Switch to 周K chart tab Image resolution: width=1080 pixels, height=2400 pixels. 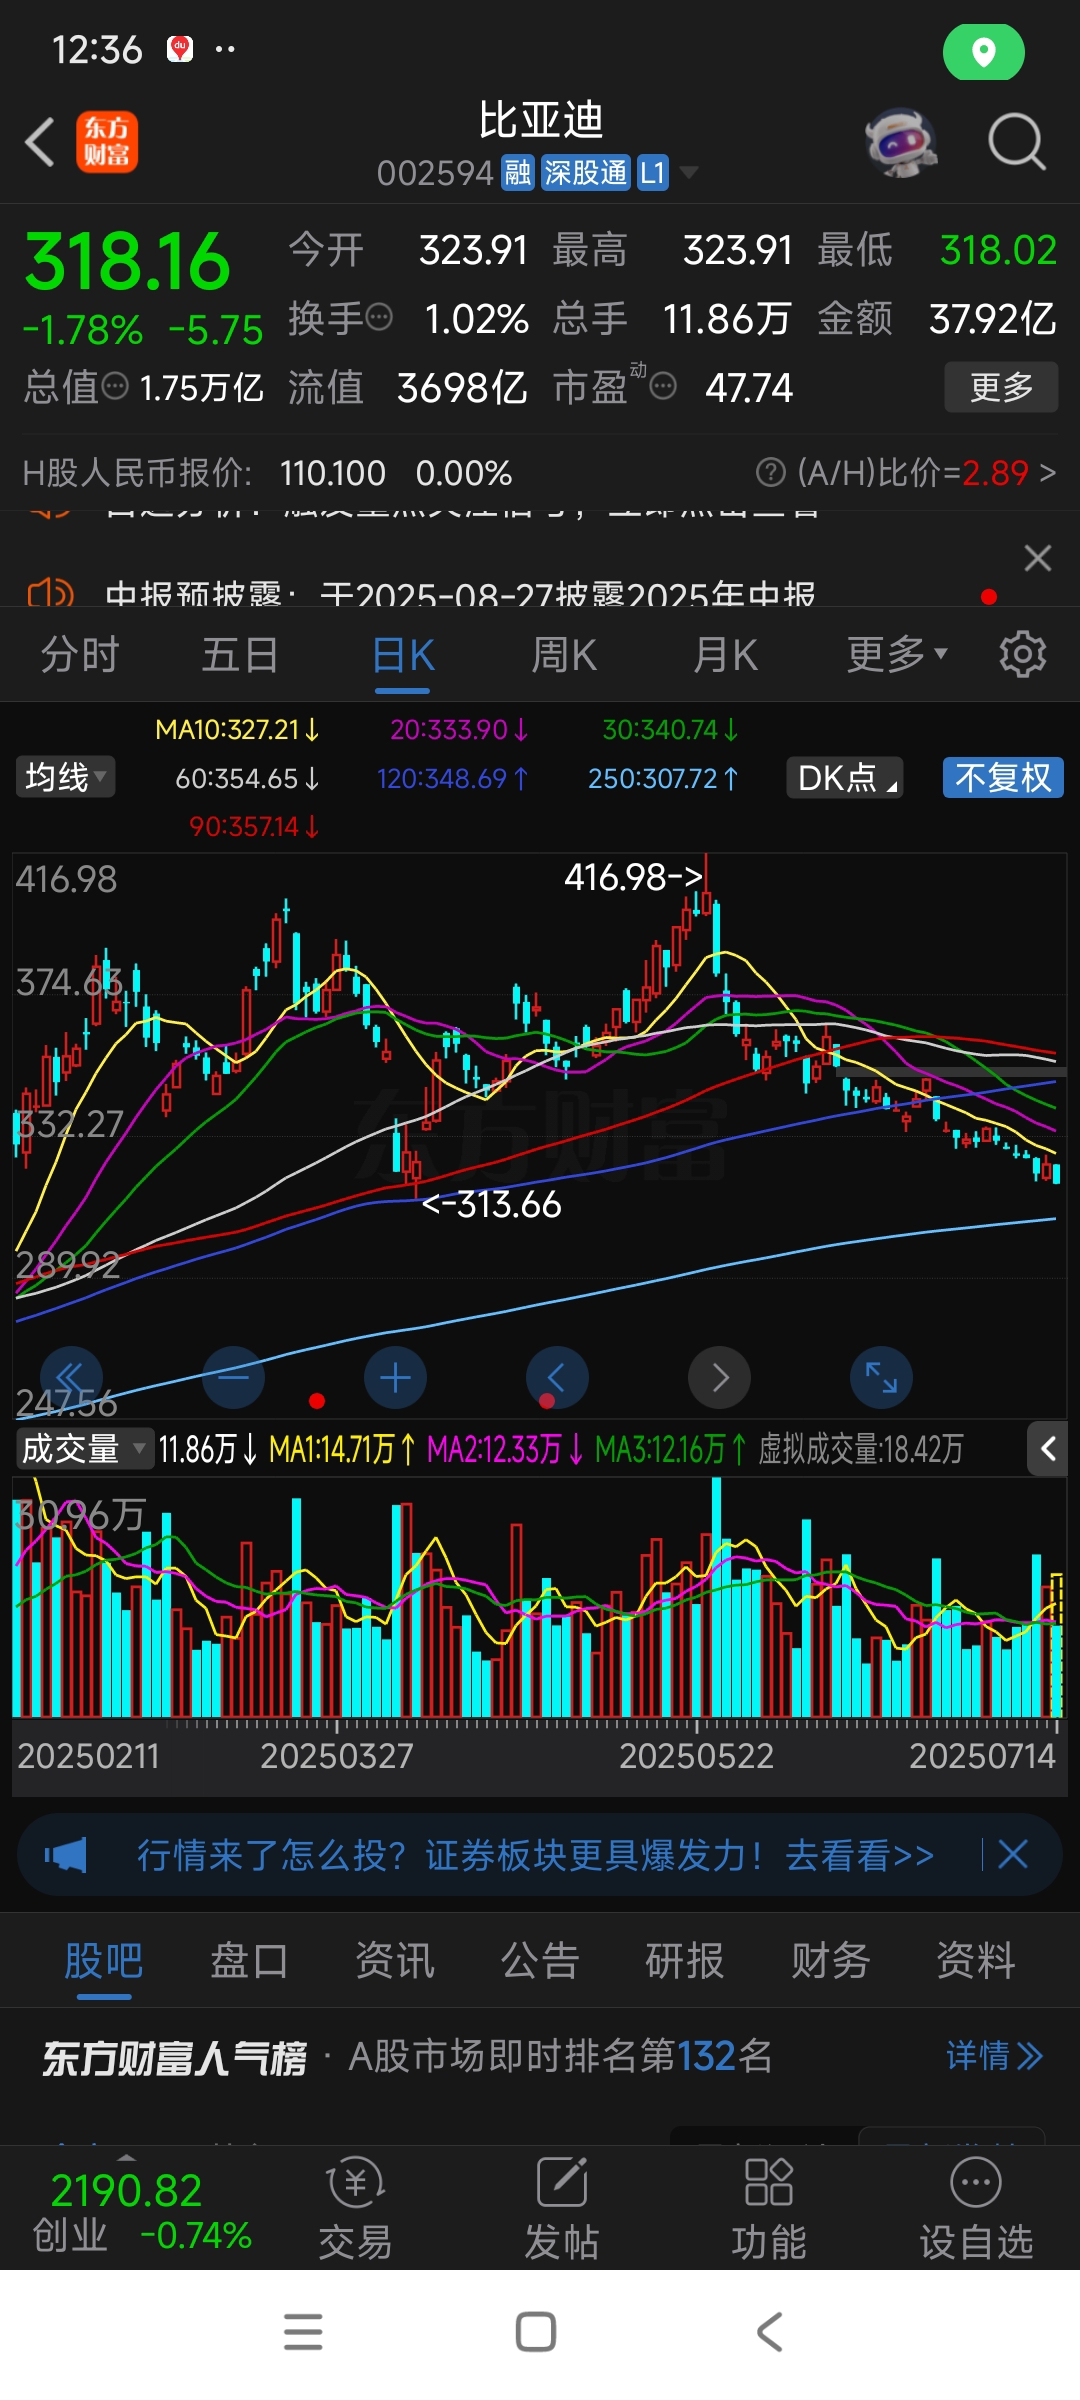(x=564, y=656)
